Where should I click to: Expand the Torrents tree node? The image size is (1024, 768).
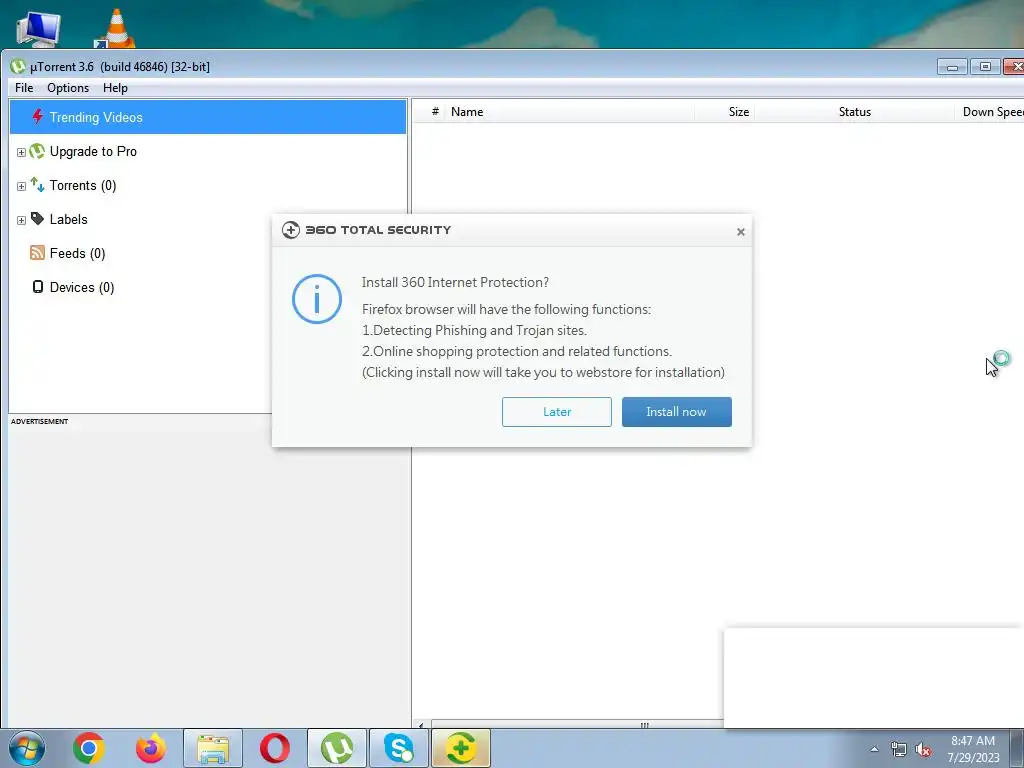[21, 186]
